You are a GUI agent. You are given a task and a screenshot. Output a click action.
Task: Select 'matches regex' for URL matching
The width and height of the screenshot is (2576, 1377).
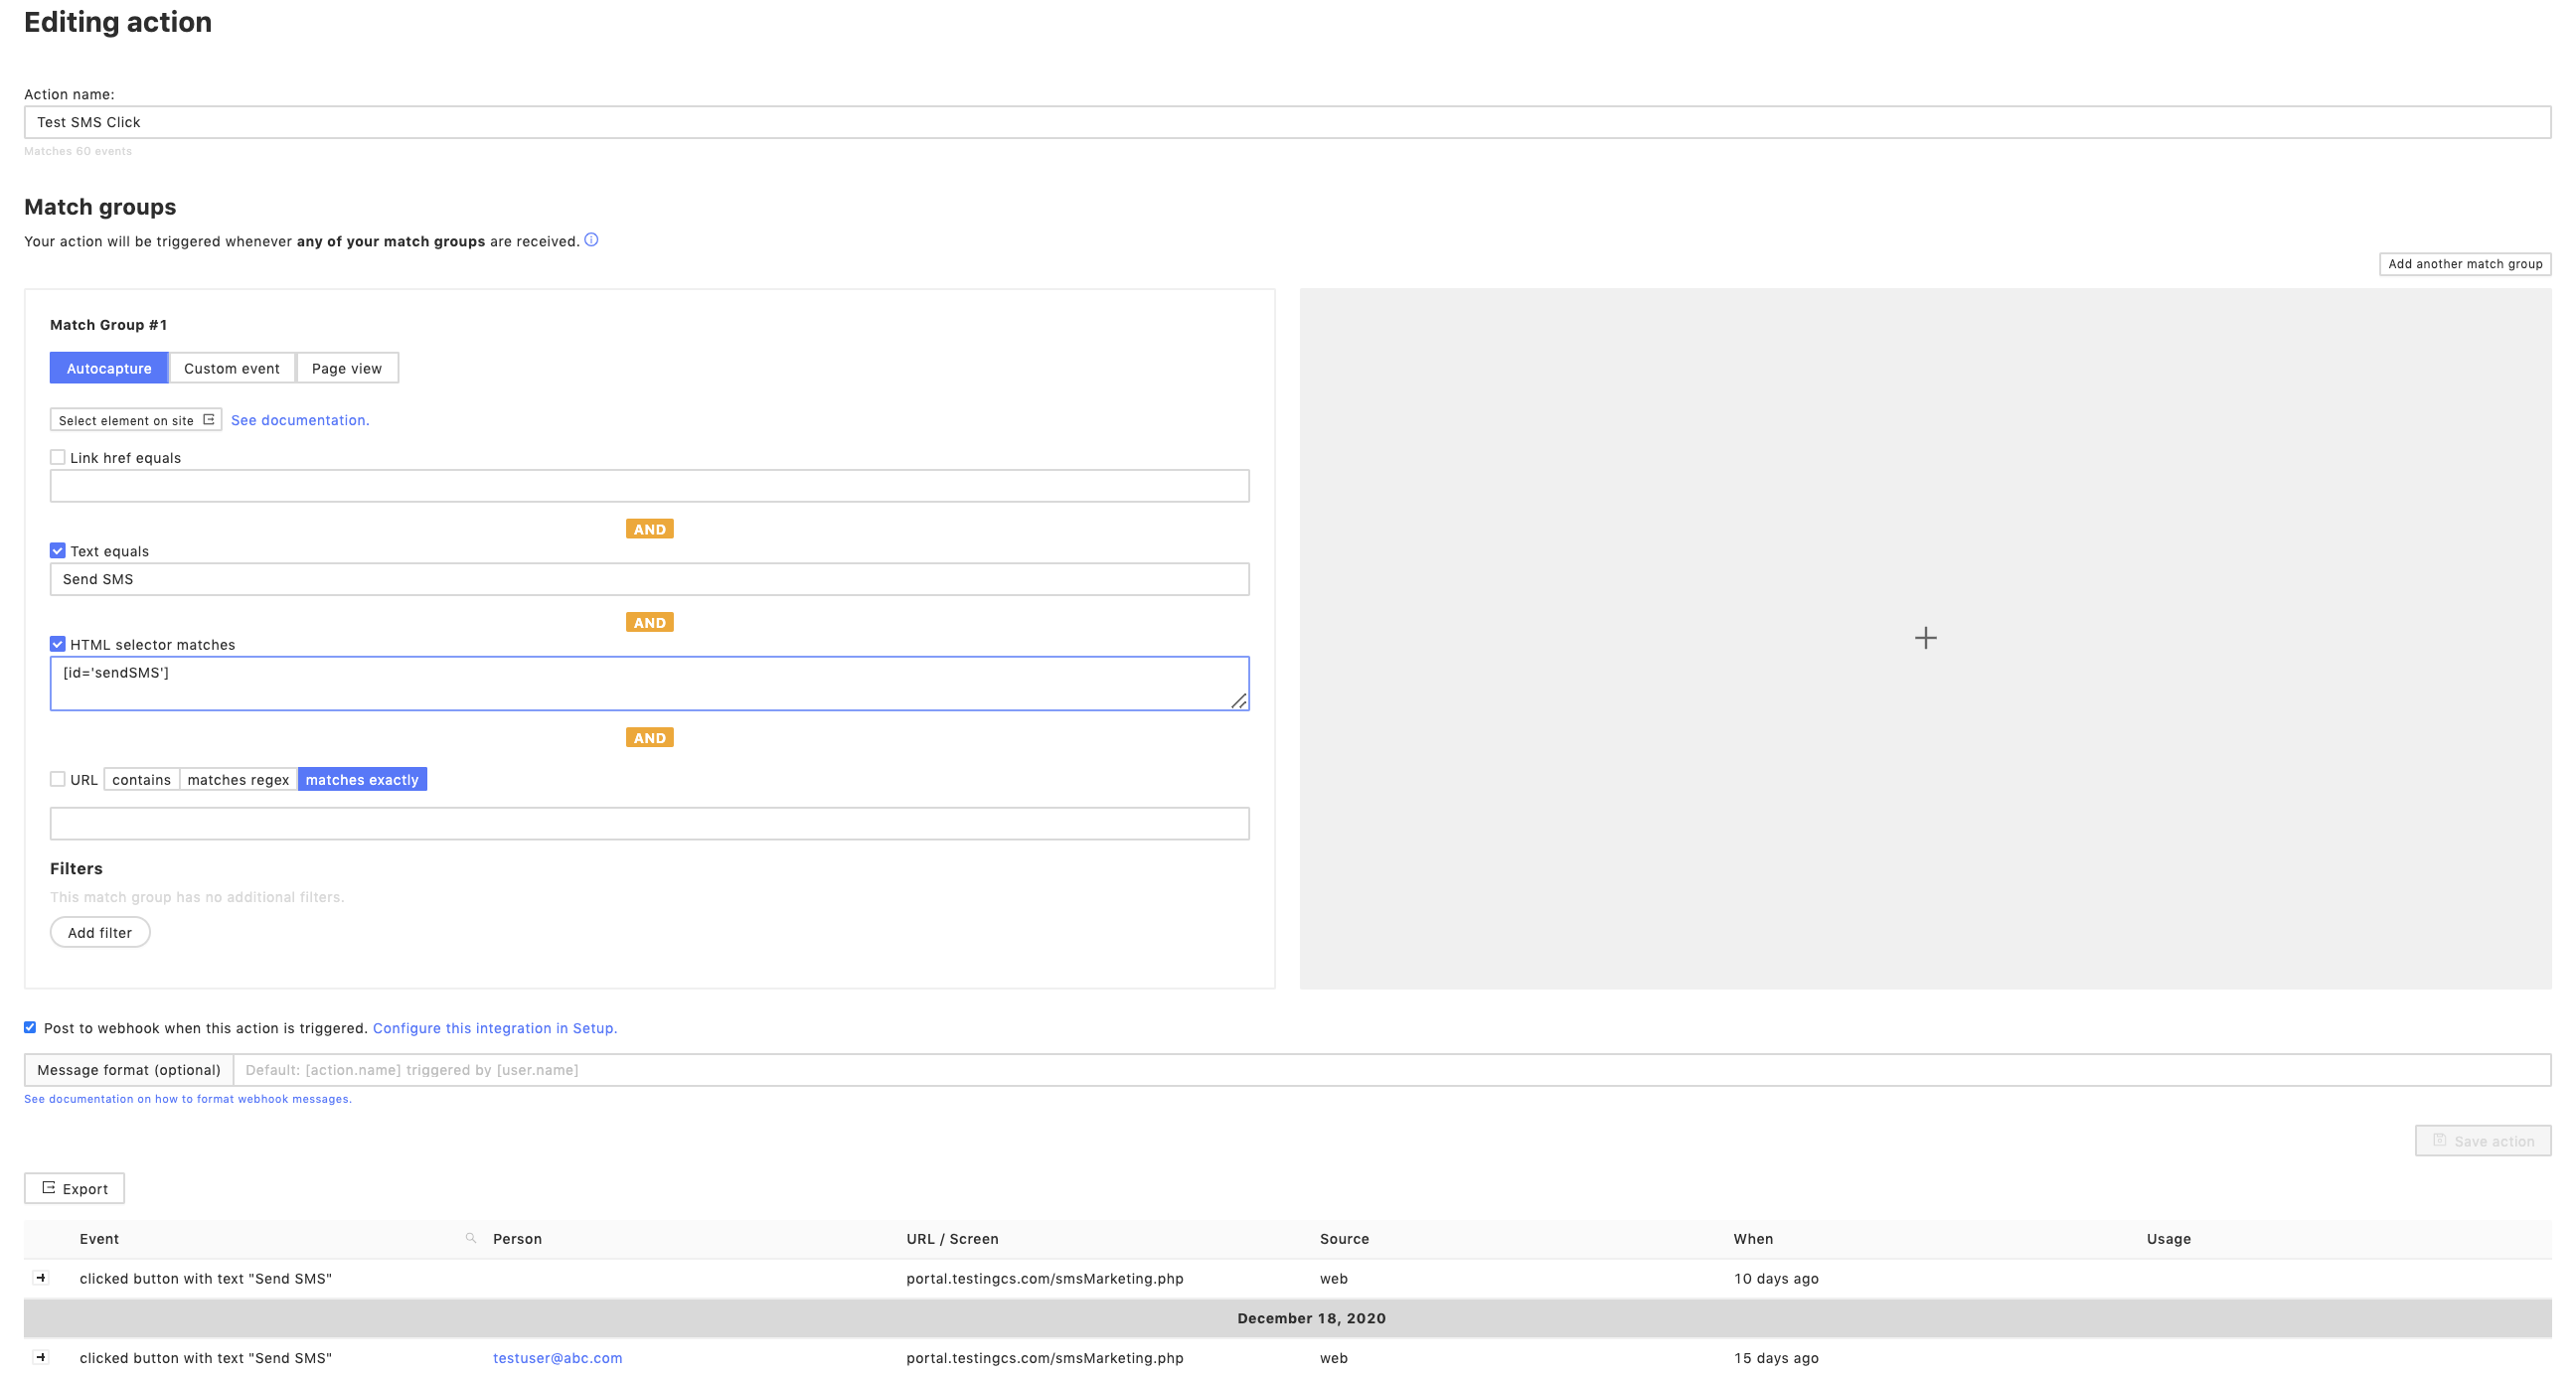click(237, 779)
